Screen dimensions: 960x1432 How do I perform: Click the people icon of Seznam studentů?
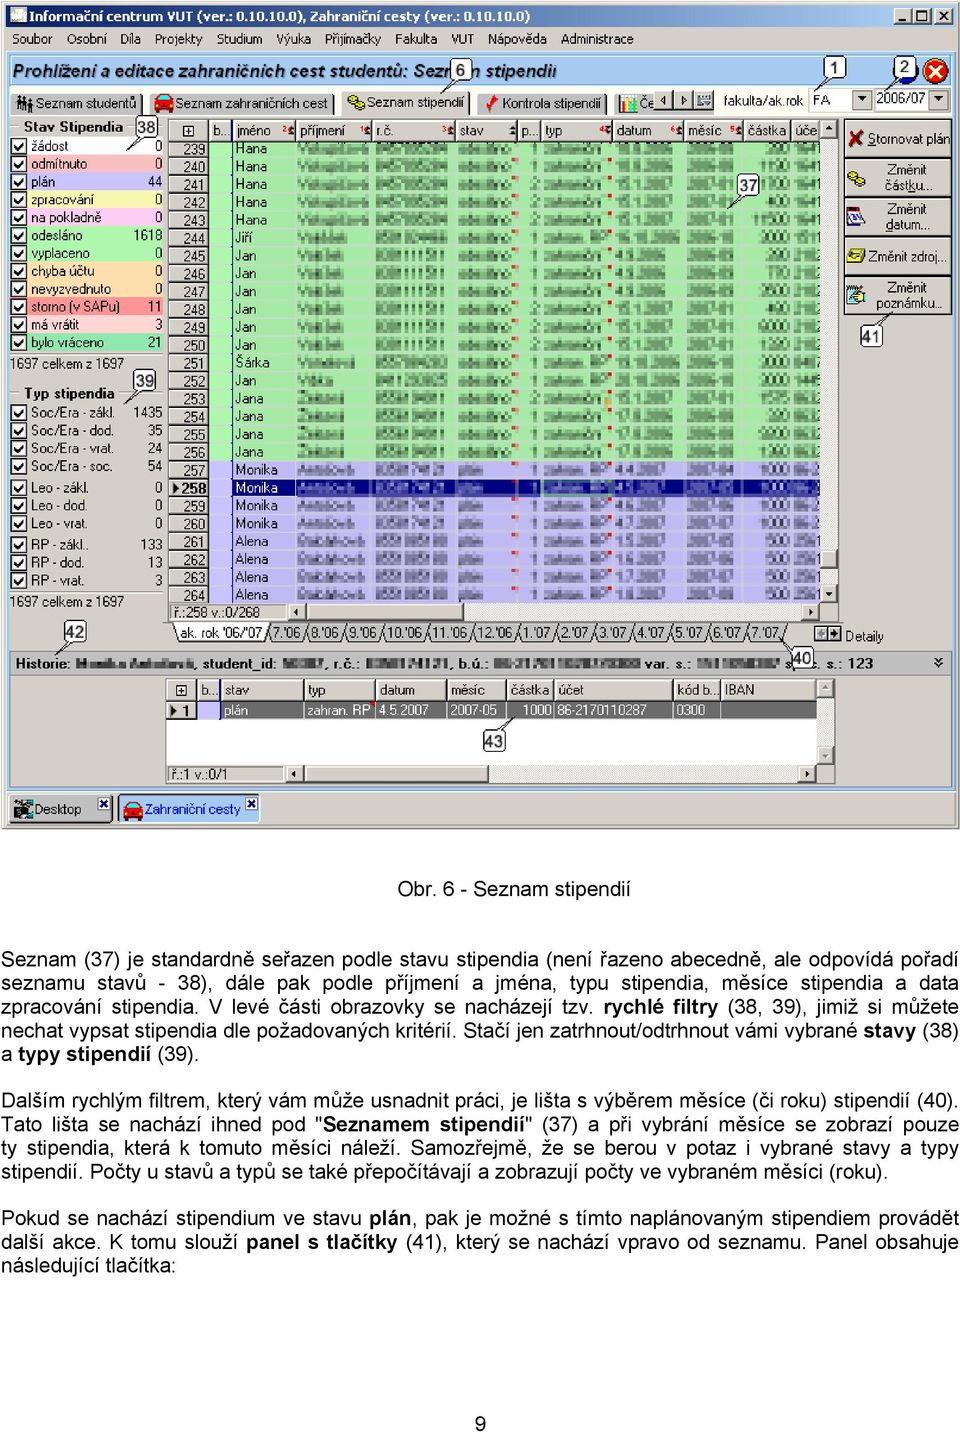25,103
